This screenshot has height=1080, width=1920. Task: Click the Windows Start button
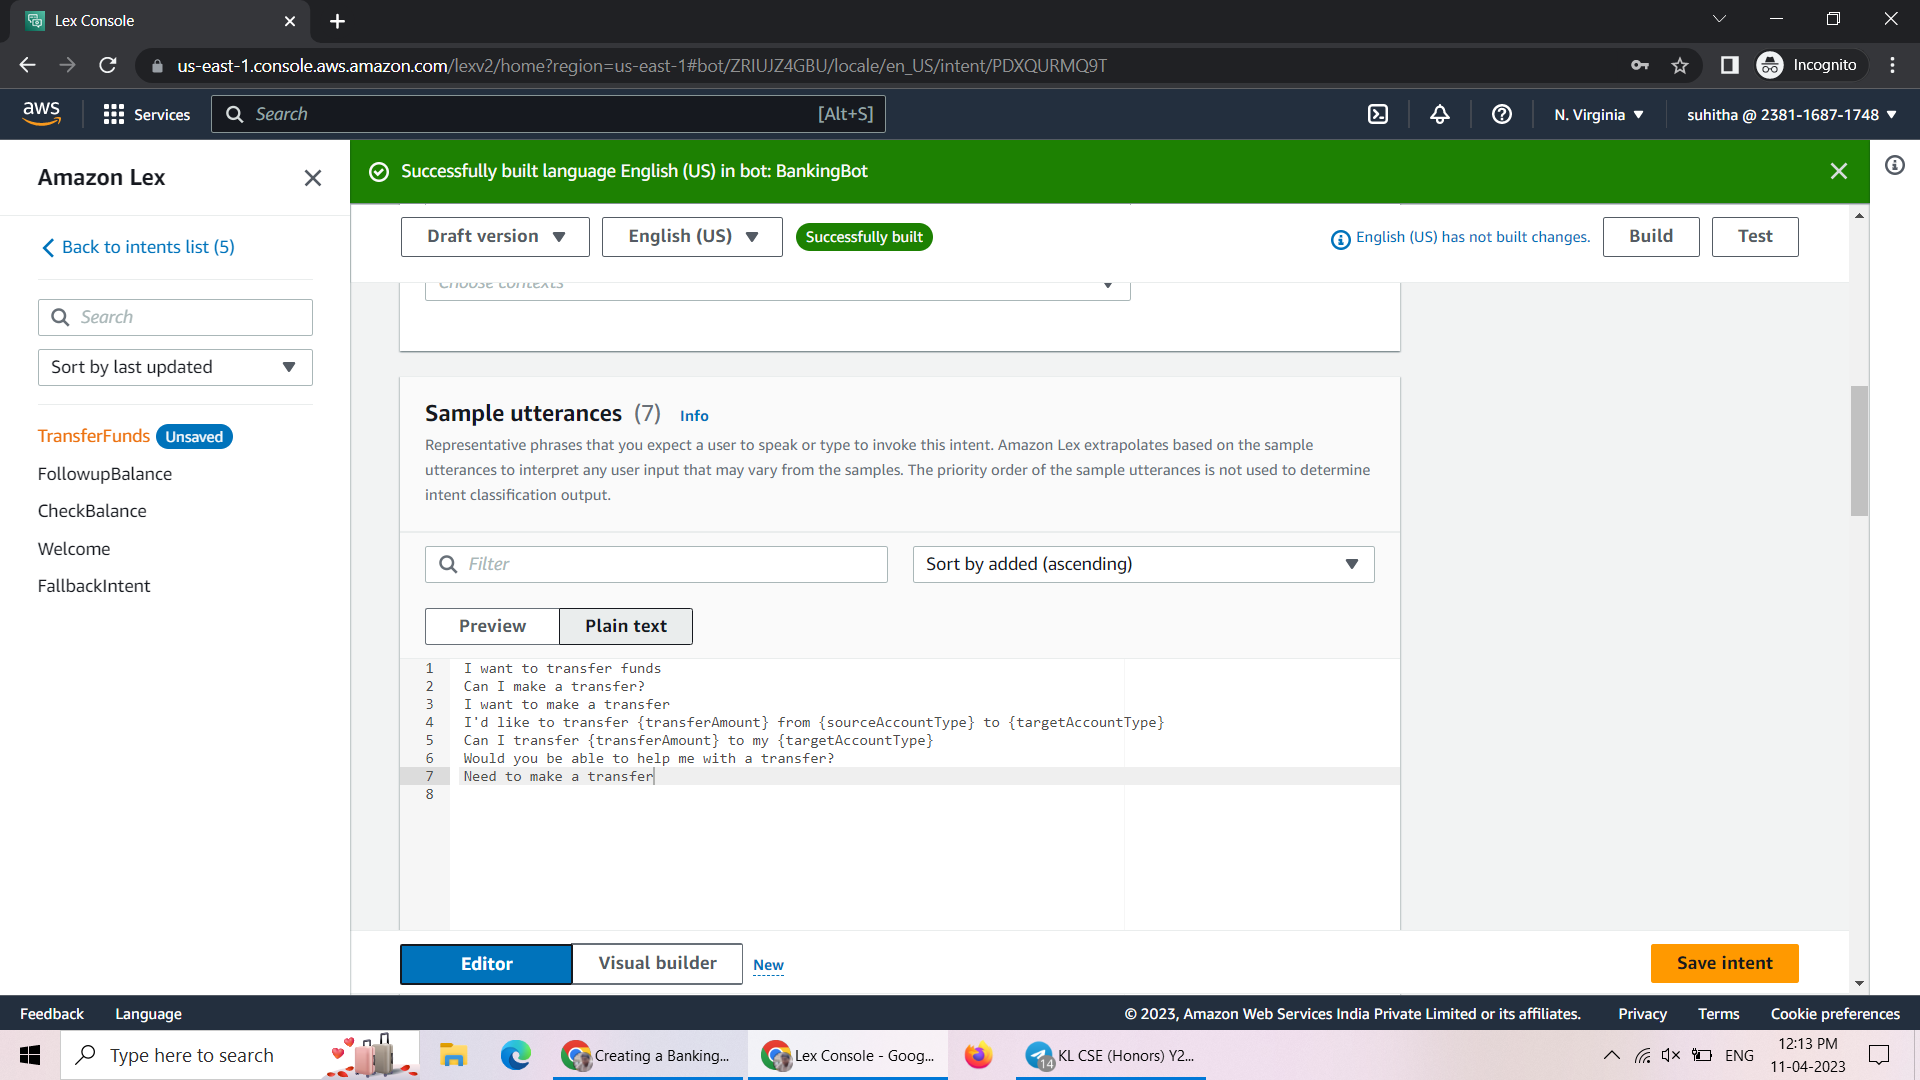(28, 1055)
